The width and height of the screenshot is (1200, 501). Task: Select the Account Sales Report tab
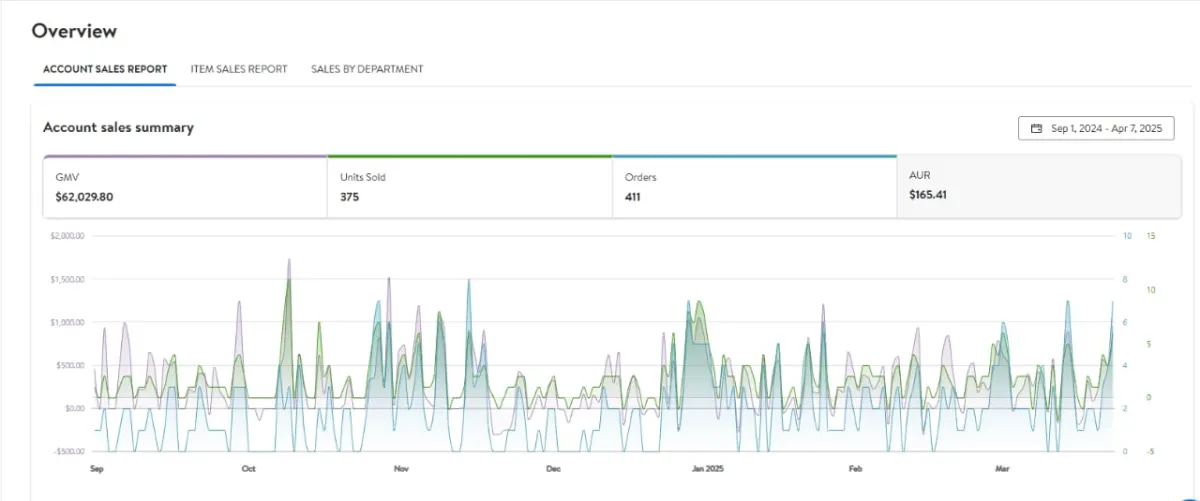click(x=105, y=69)
